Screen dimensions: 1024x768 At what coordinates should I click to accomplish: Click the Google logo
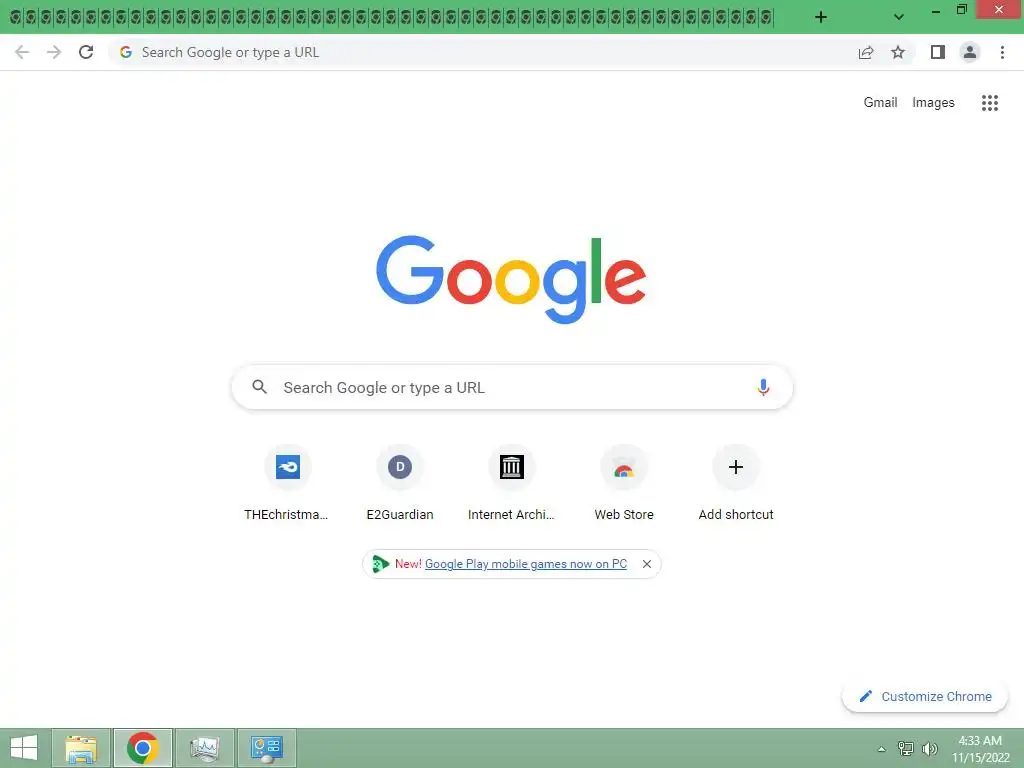click(x=511, y=280)
